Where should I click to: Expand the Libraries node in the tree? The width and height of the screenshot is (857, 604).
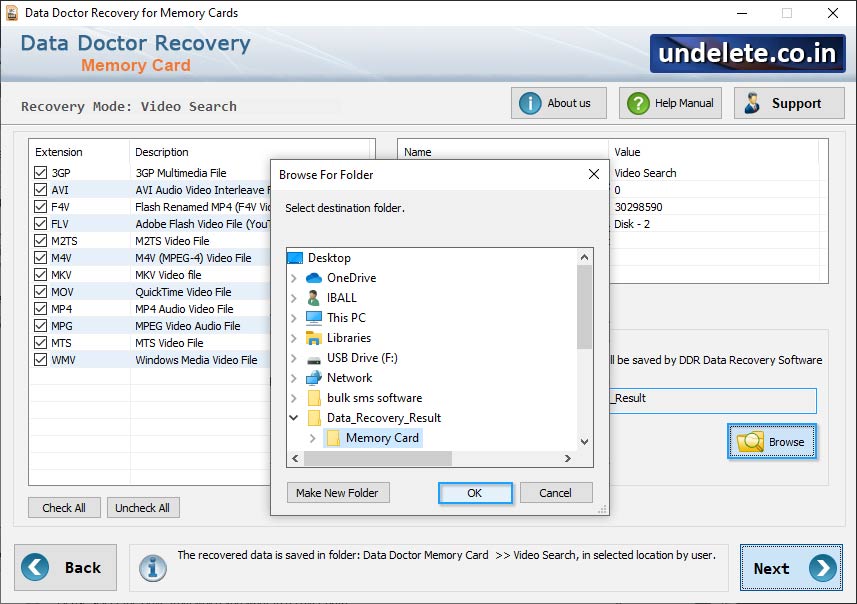[292, 338]
